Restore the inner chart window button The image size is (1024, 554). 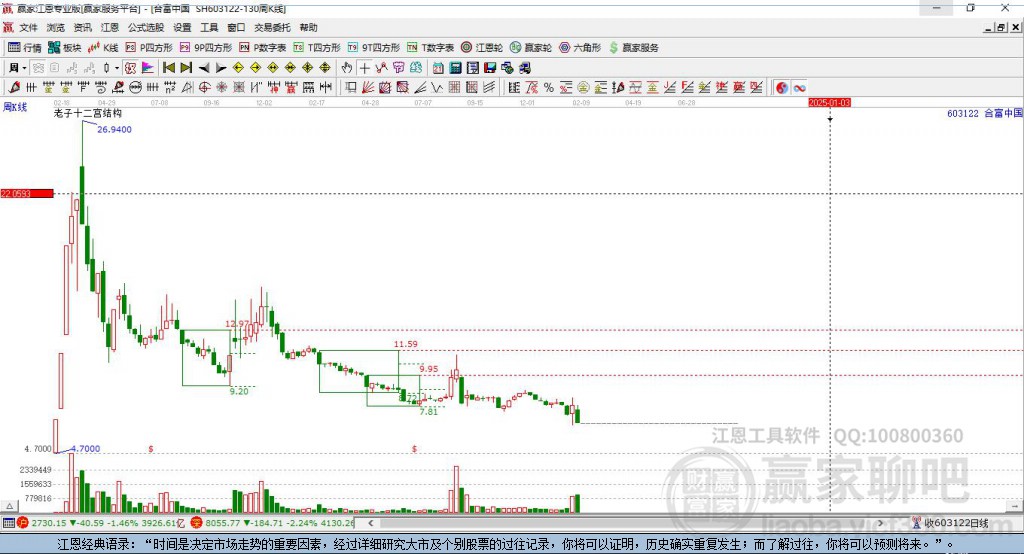pyautogui.click(x=1000, y=27)
